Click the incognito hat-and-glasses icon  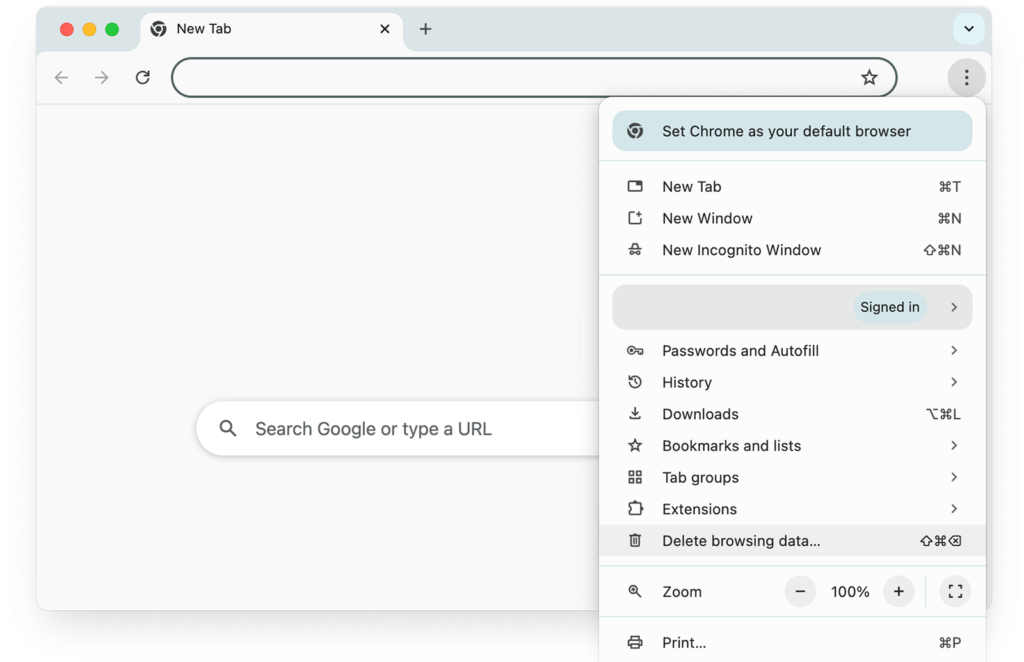click(x=635, y=250)
